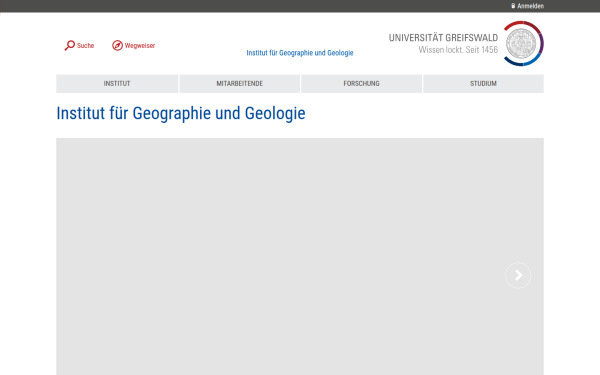Open the Studium menu

[483, 83]
